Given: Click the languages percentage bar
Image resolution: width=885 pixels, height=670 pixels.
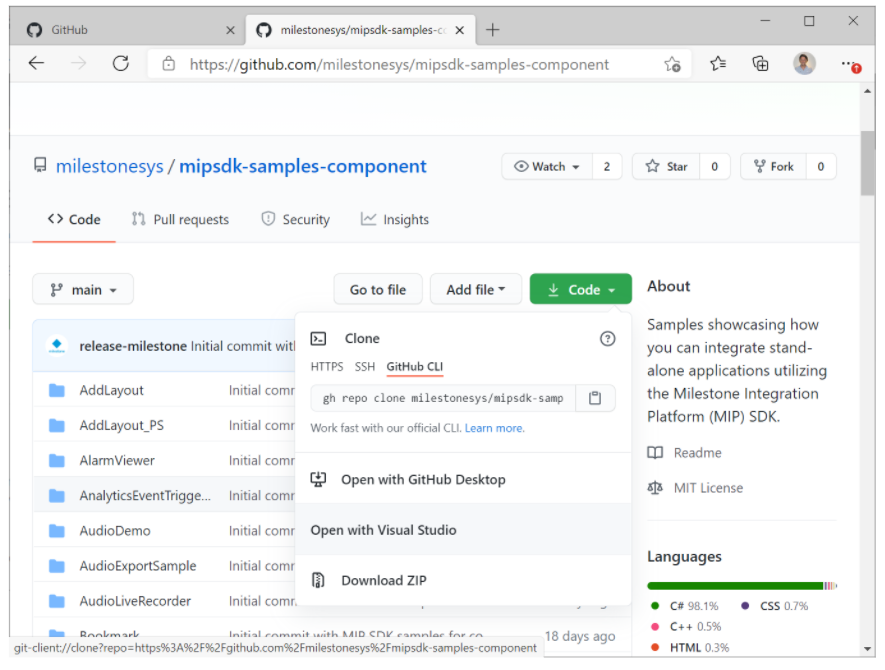Looking at the screenshot, I should pos(742,586).
